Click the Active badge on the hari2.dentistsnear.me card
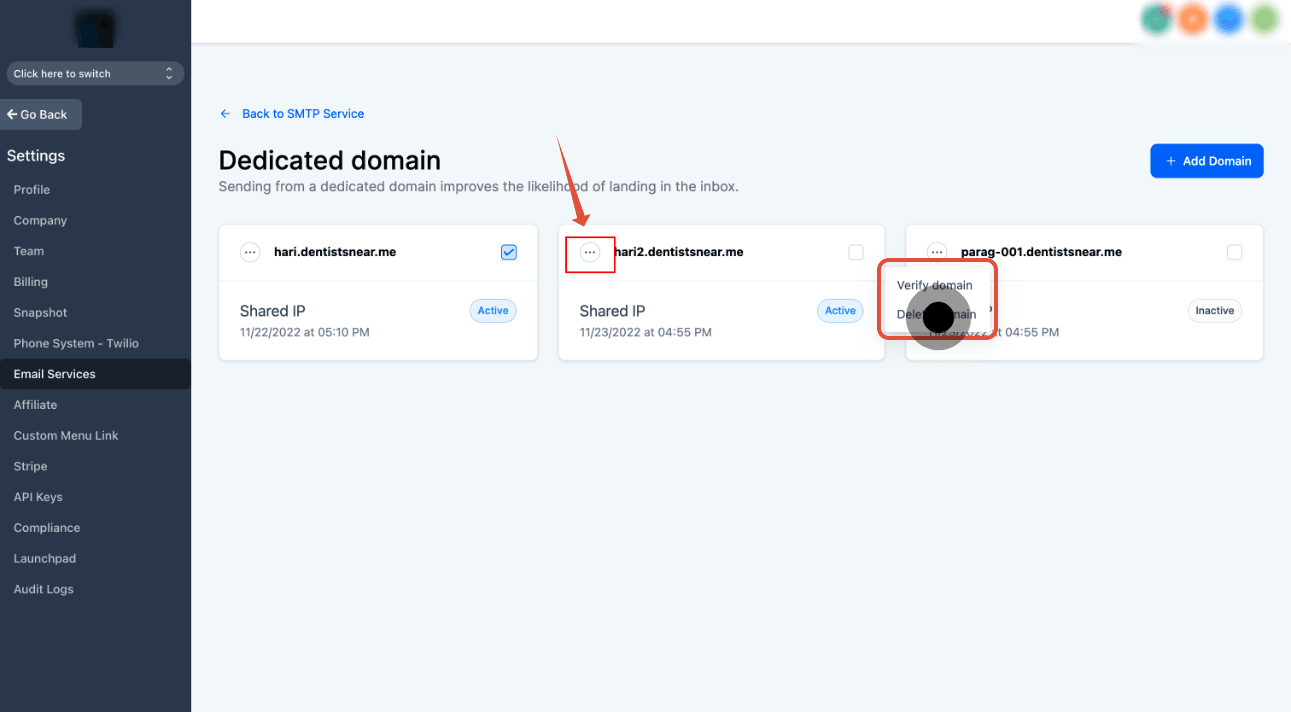 tap(840, 311)
